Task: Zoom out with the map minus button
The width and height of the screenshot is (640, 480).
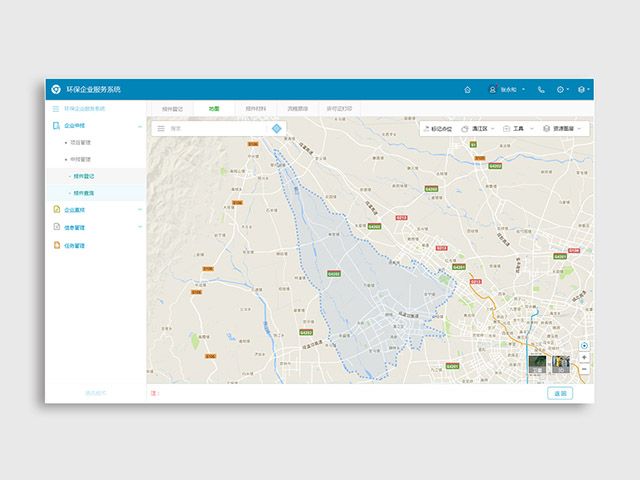Action: pyautogui.click(x=584, y=369)
